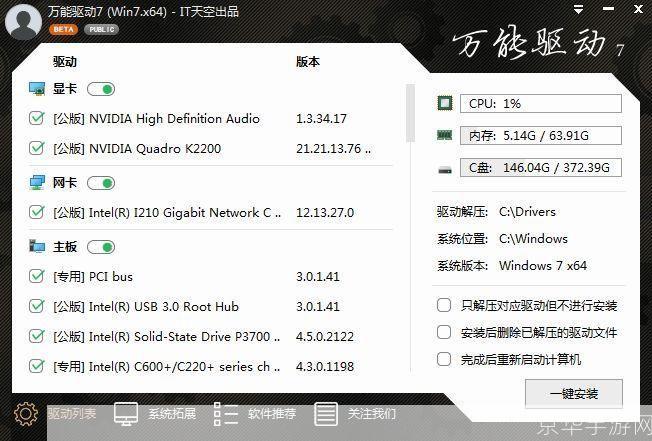Viewport: 652px width, 441px height.
Task: Click the user avatar icon
Action: click(x=23, y=22)
